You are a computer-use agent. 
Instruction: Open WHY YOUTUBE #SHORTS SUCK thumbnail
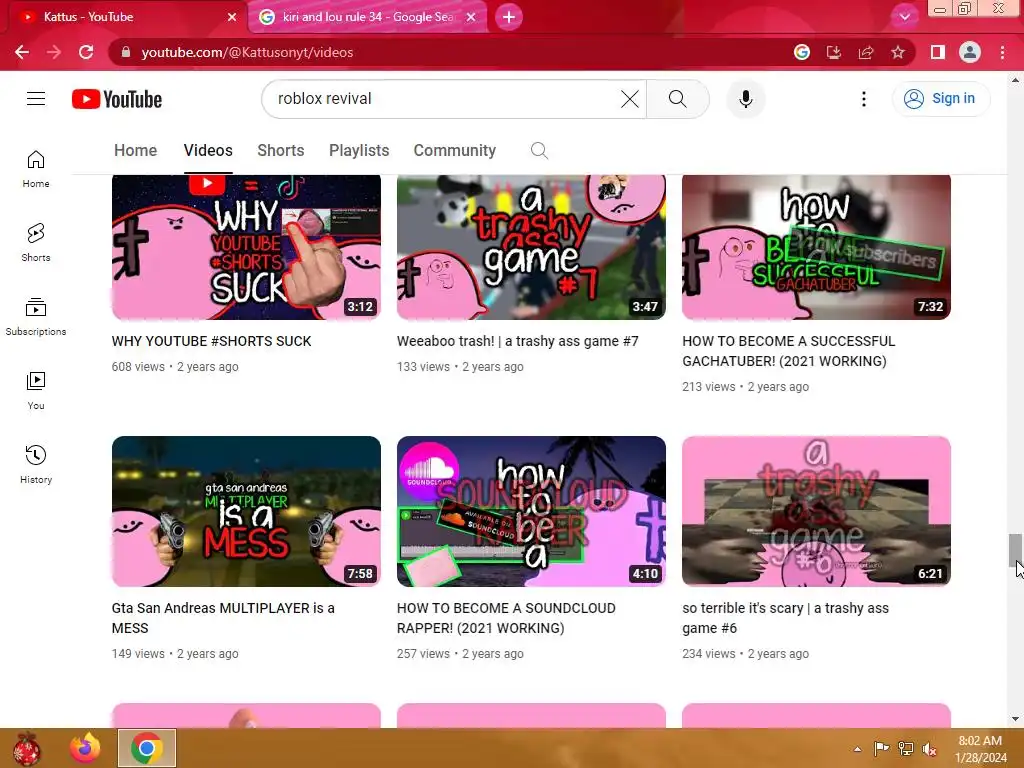246,247
